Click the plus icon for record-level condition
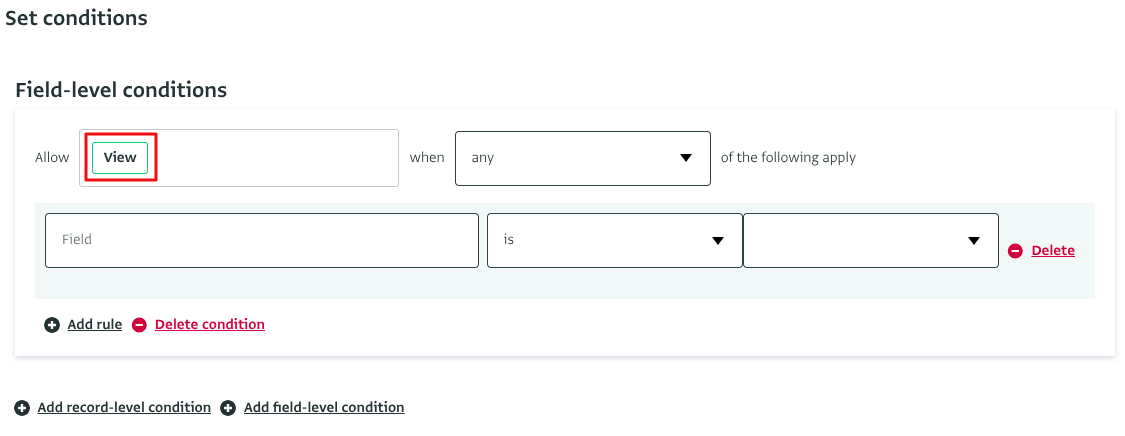Screen dimensions: 1125x436 tap(22, 408)
